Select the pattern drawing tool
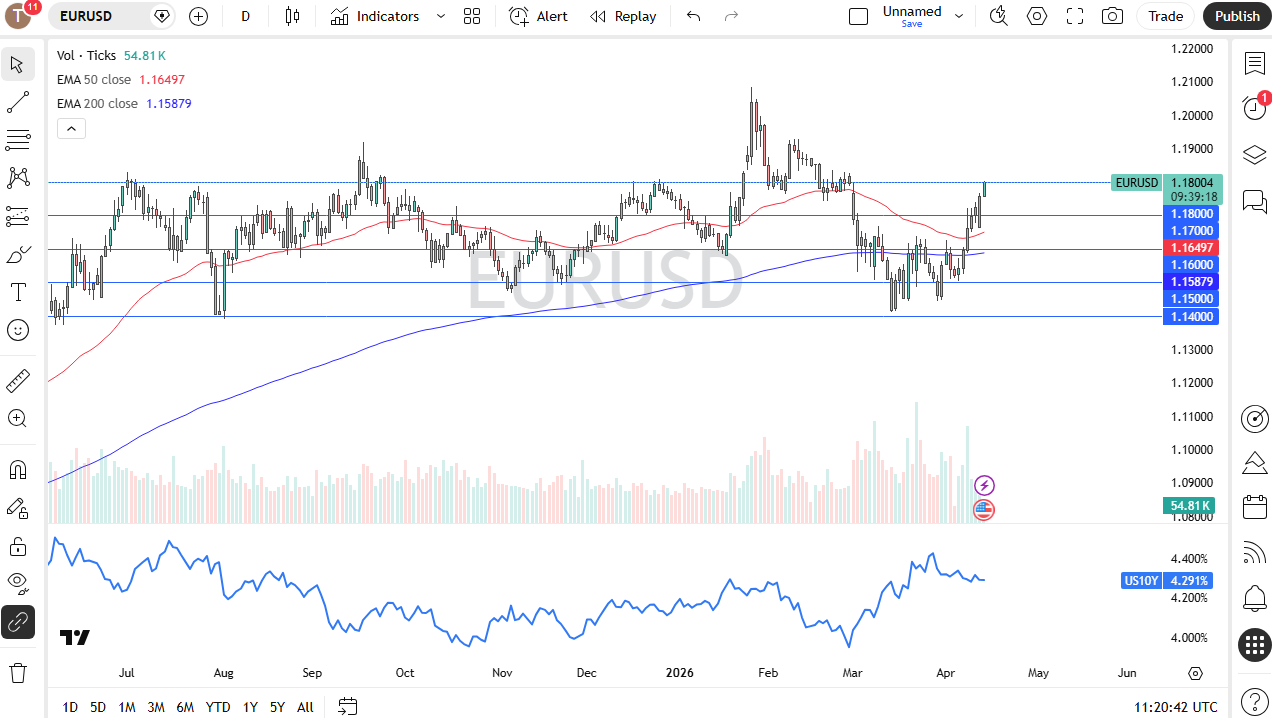 click(18, 178)
